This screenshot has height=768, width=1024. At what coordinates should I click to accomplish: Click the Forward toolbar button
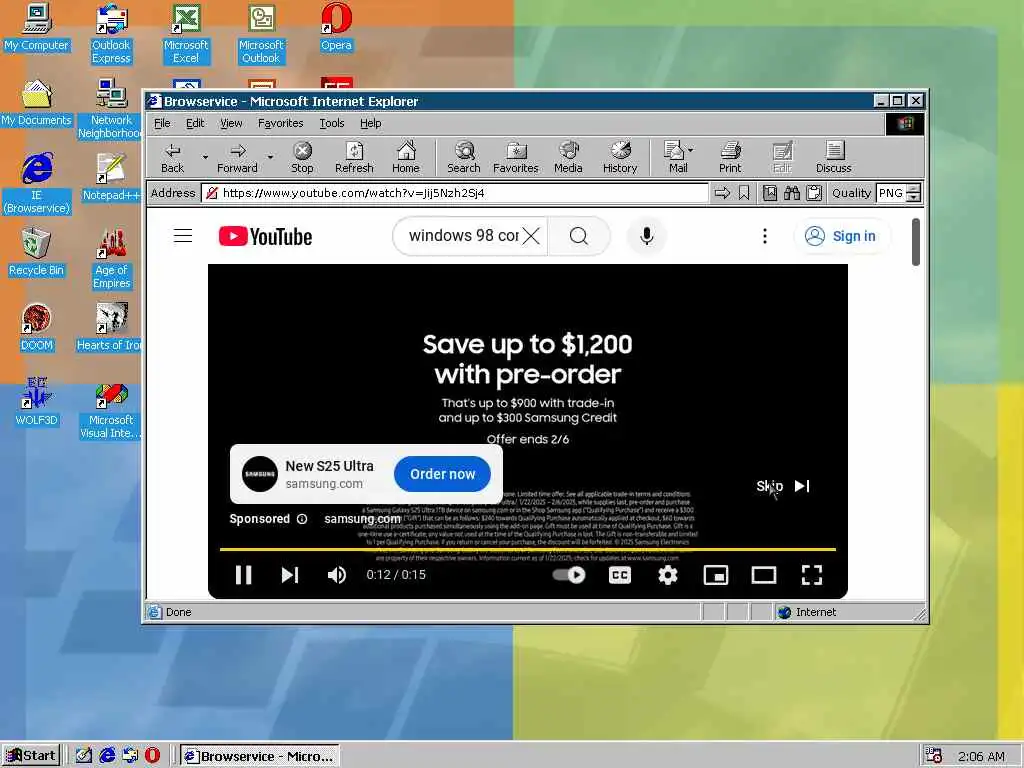coord(238,158)
